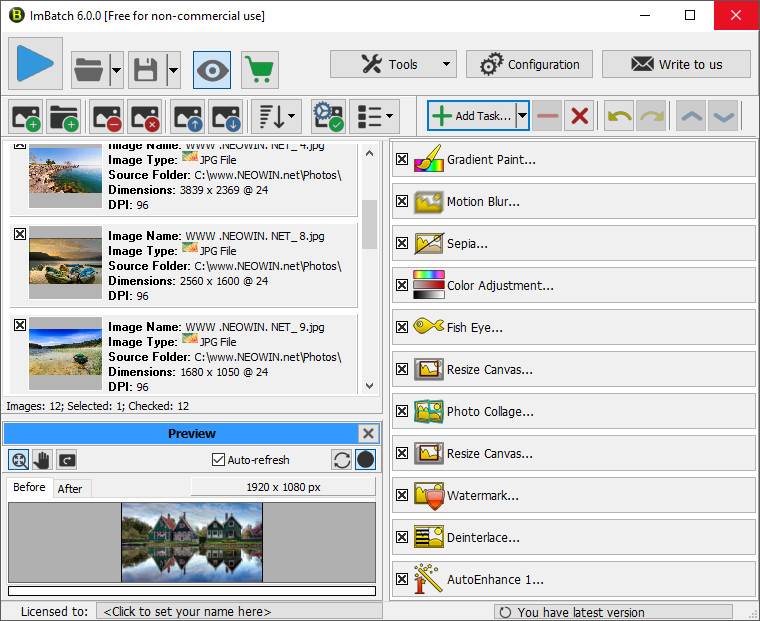Undo the last task change
This screenshot has width=760, height=621.
tap(619, 116)
